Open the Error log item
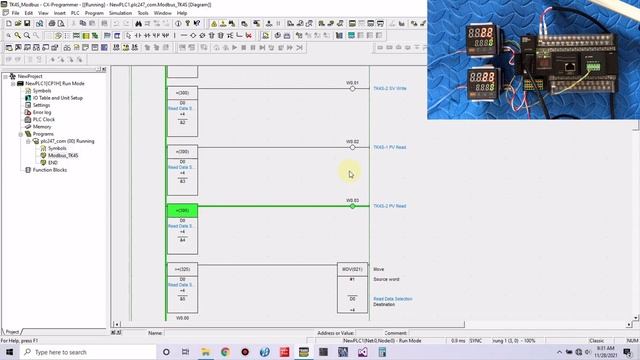640x360 pixels. click(x=42, y=112)
